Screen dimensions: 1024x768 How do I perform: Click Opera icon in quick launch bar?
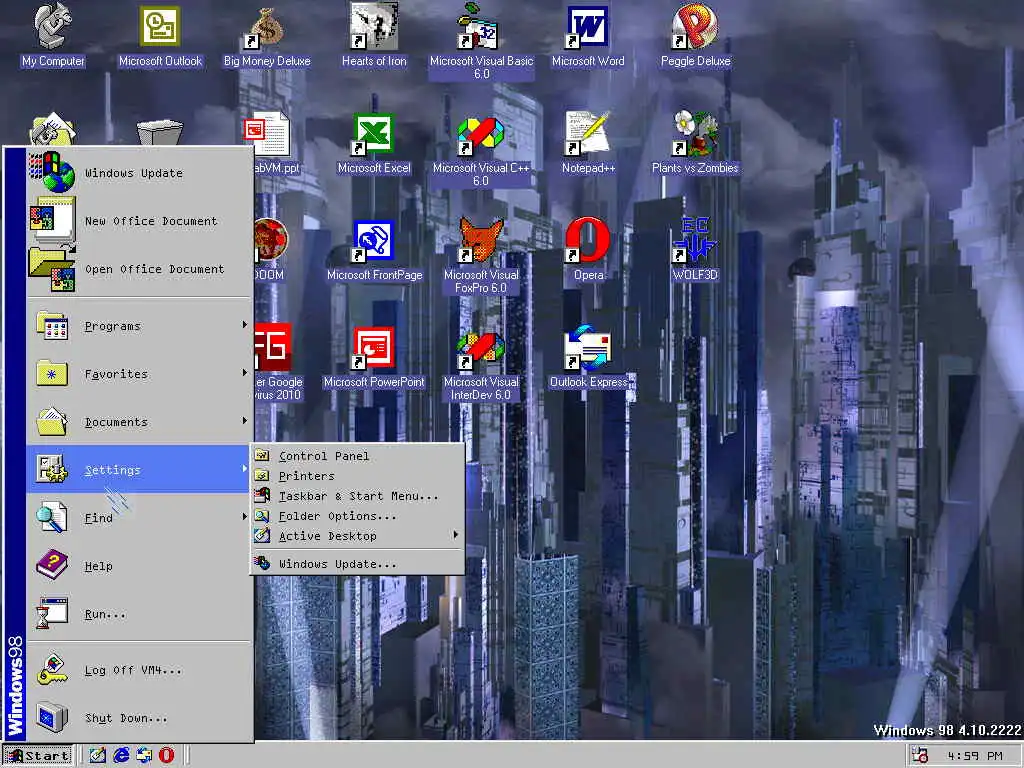167,755
